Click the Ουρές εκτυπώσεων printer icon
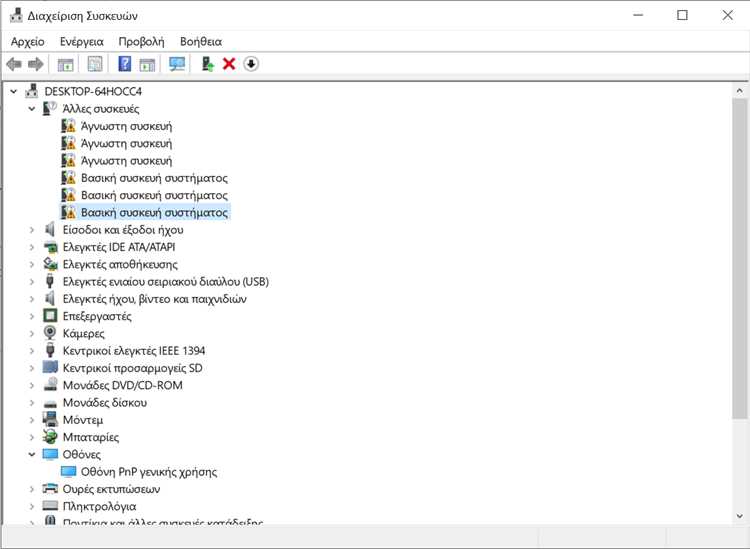 click(x=50, y=488)
